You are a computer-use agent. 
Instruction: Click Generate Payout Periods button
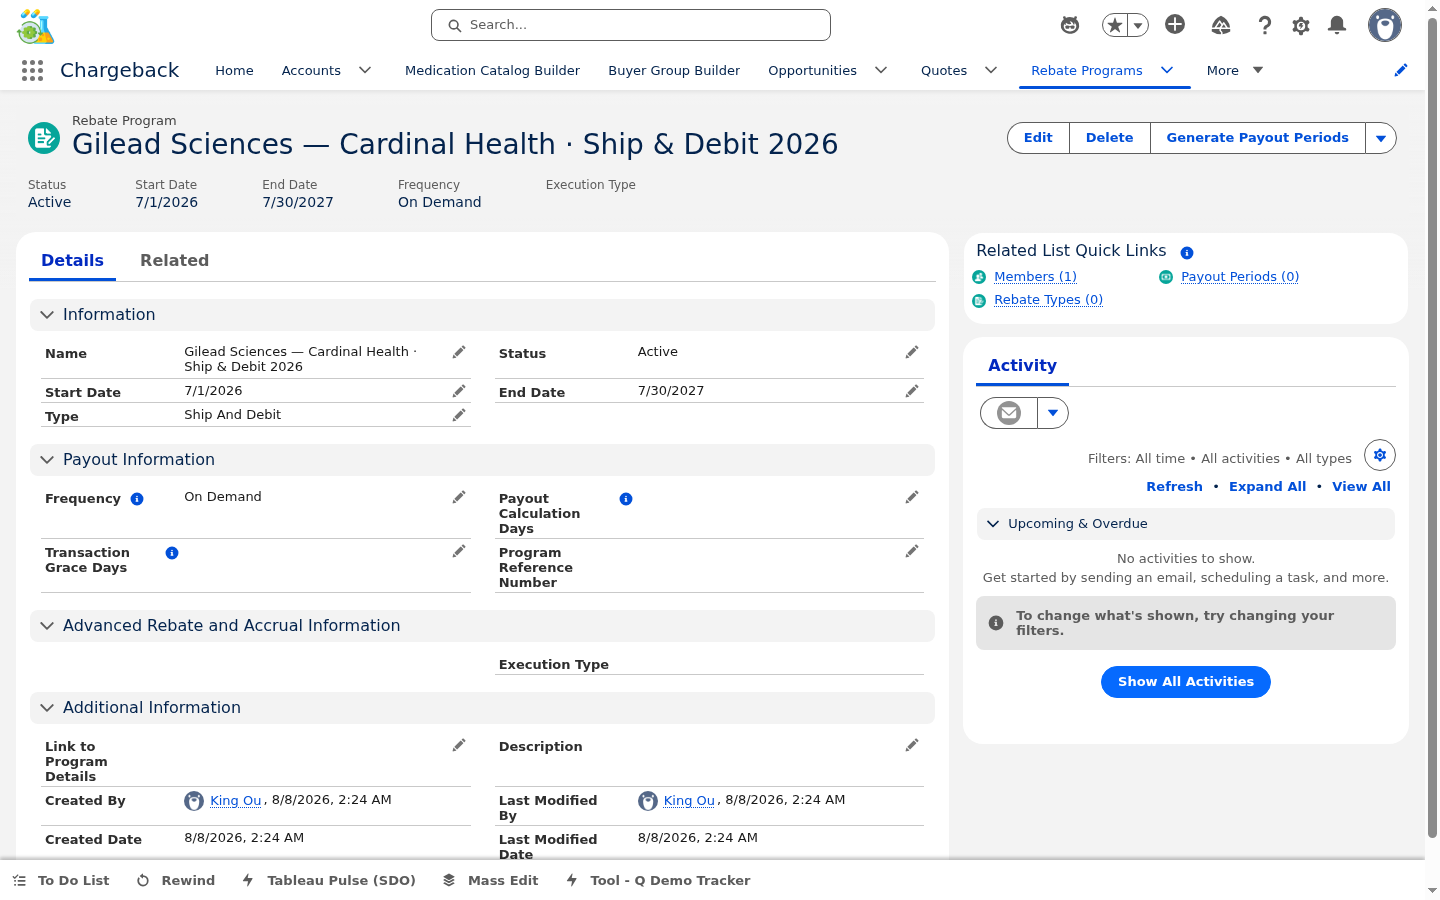1257,138
